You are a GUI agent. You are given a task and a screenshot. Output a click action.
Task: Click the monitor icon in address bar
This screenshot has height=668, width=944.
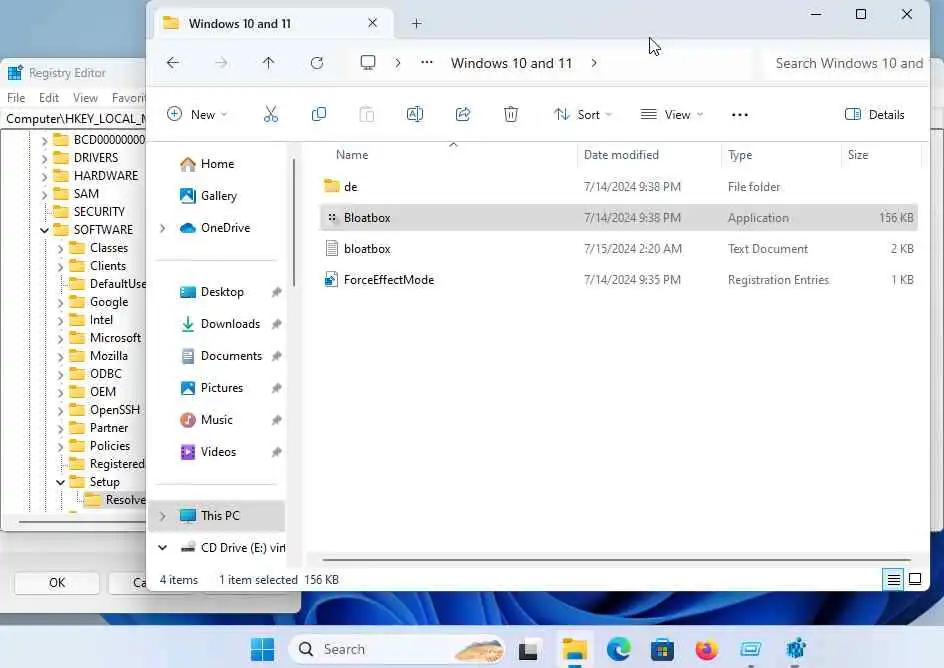click(x=368, y=63)
